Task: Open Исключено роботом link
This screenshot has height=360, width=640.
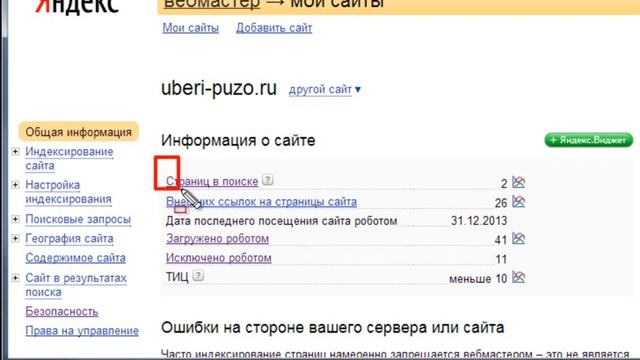Action: click(218, 258)
